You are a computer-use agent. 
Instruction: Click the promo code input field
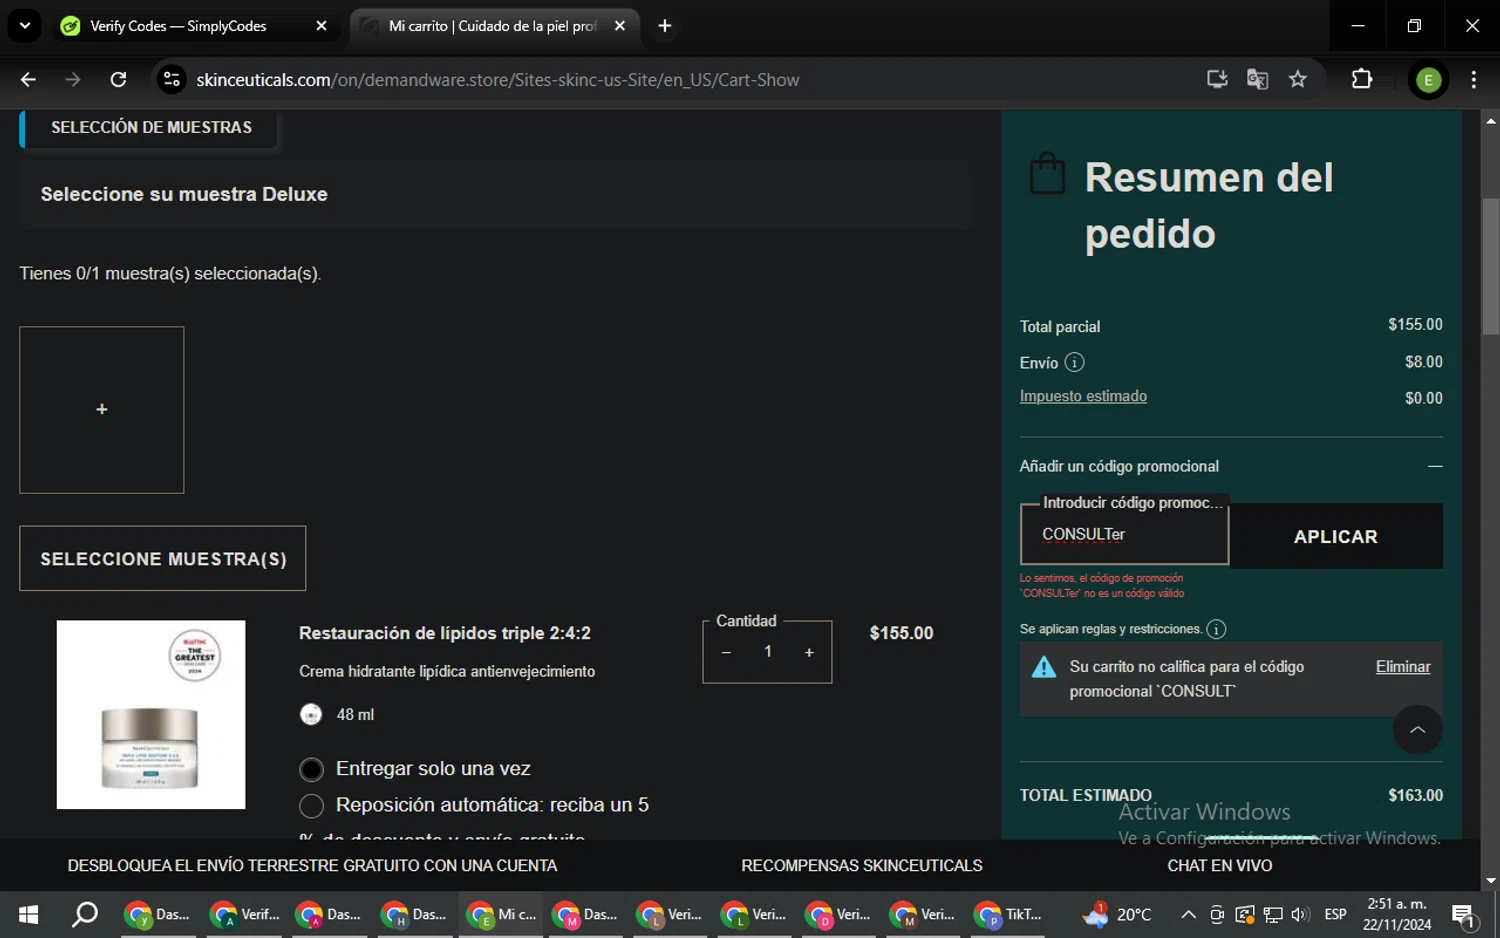pos(1124,535)
